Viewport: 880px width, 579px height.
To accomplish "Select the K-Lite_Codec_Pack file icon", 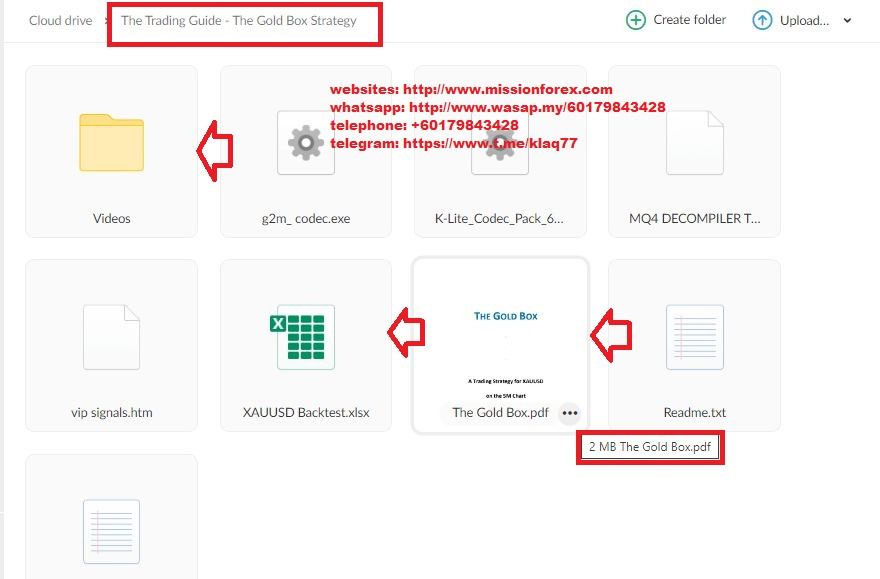I will (499, 143).
